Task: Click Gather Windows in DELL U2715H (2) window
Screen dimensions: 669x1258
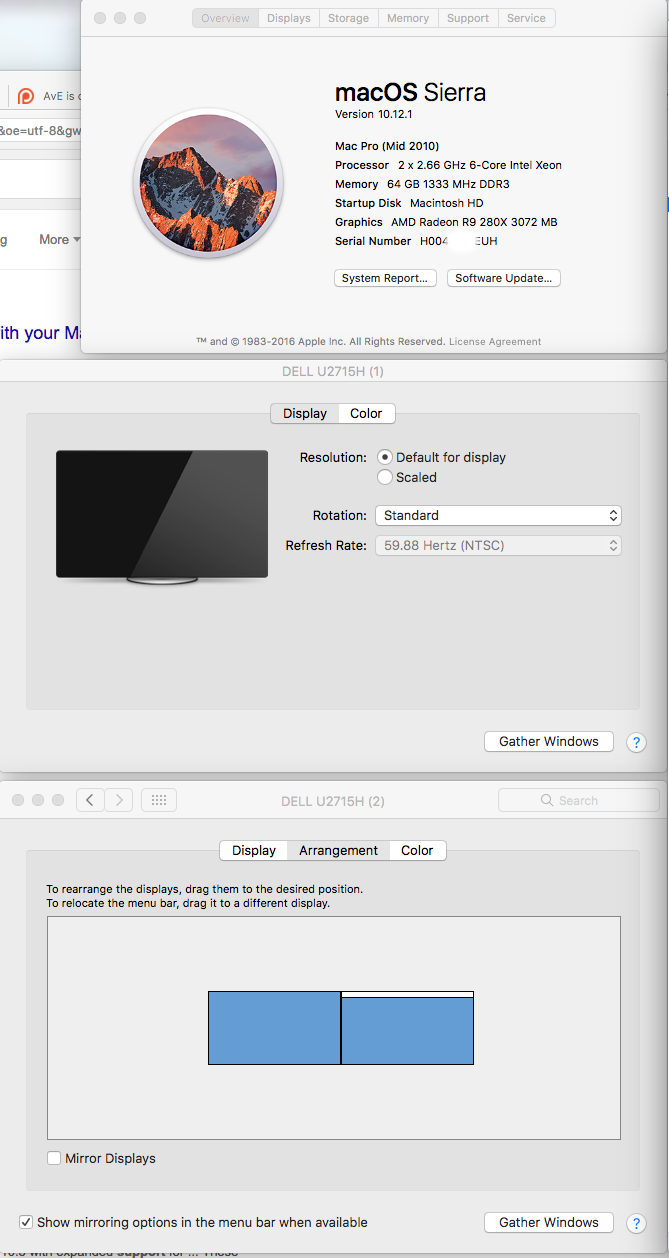Action: [x=549, y=1222]
